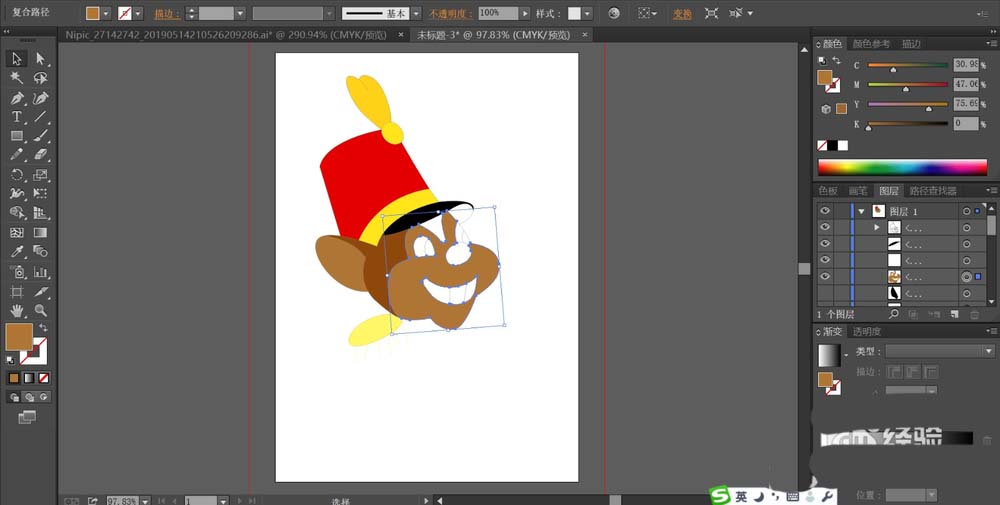Click target circle of selected face sublayer
This screenshot has height=505, width=1000.
pyautogui.click(x=967, y=277)
